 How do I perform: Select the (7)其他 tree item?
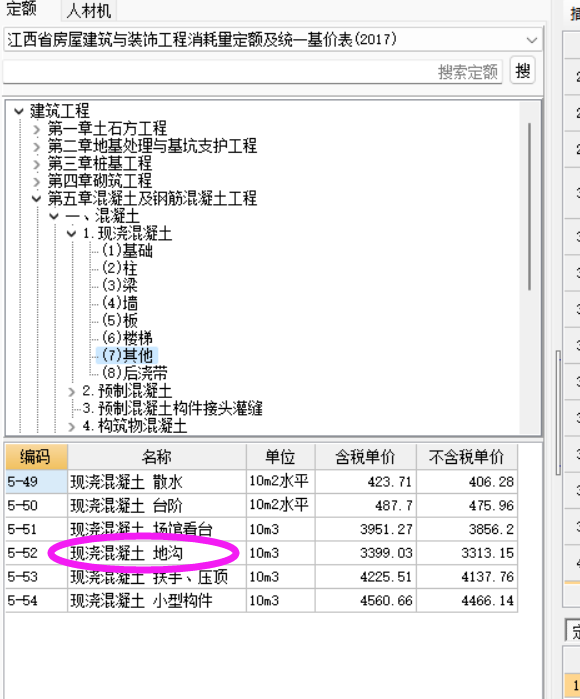coord(127,355)
